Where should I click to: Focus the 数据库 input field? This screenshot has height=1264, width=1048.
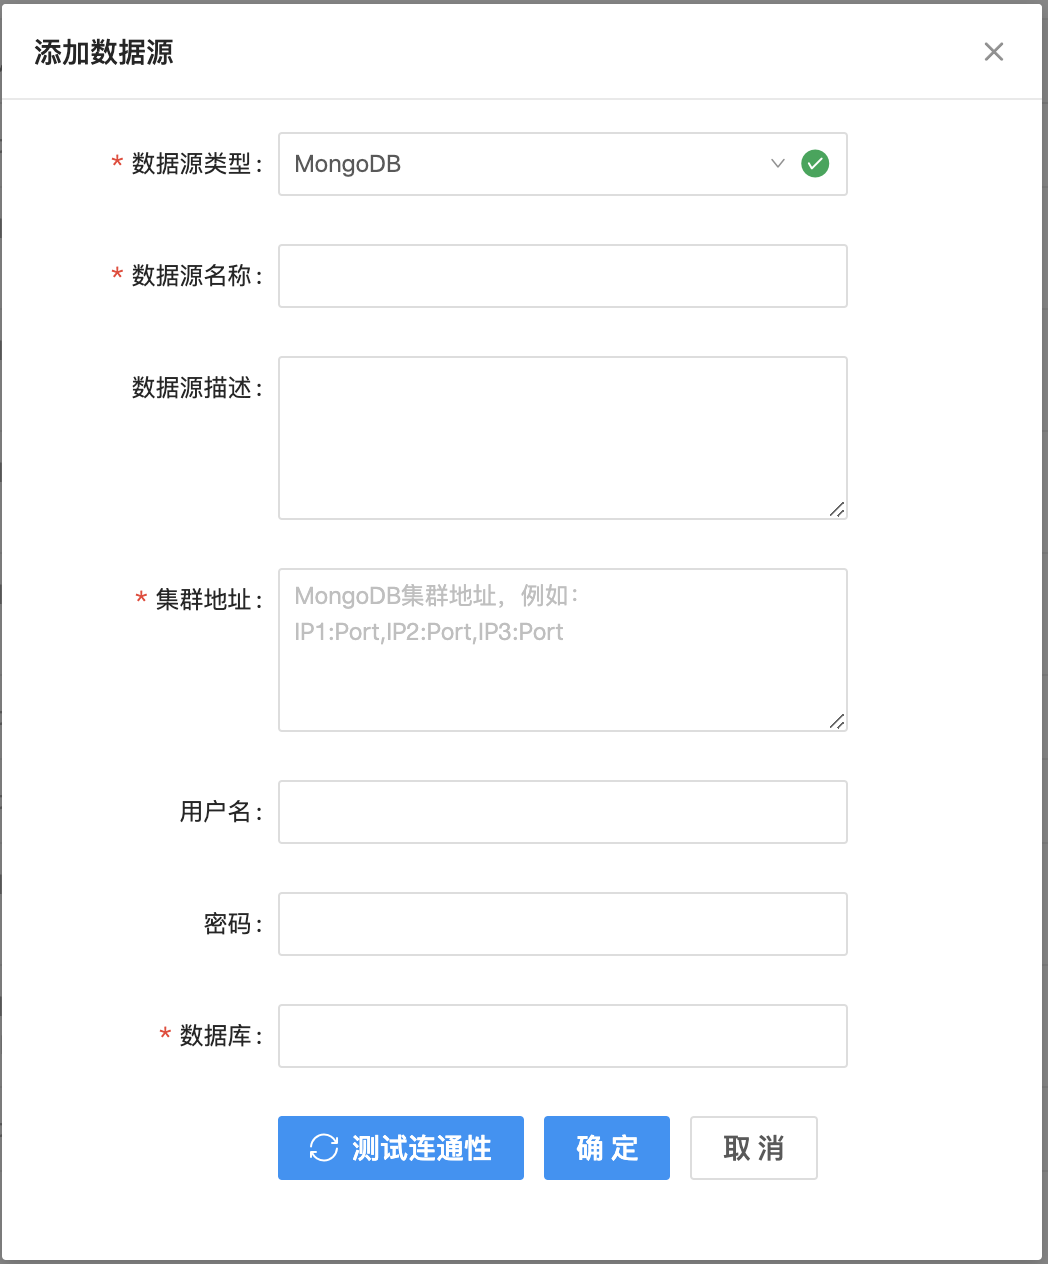pyautogui.click(x=562, y=1036)
